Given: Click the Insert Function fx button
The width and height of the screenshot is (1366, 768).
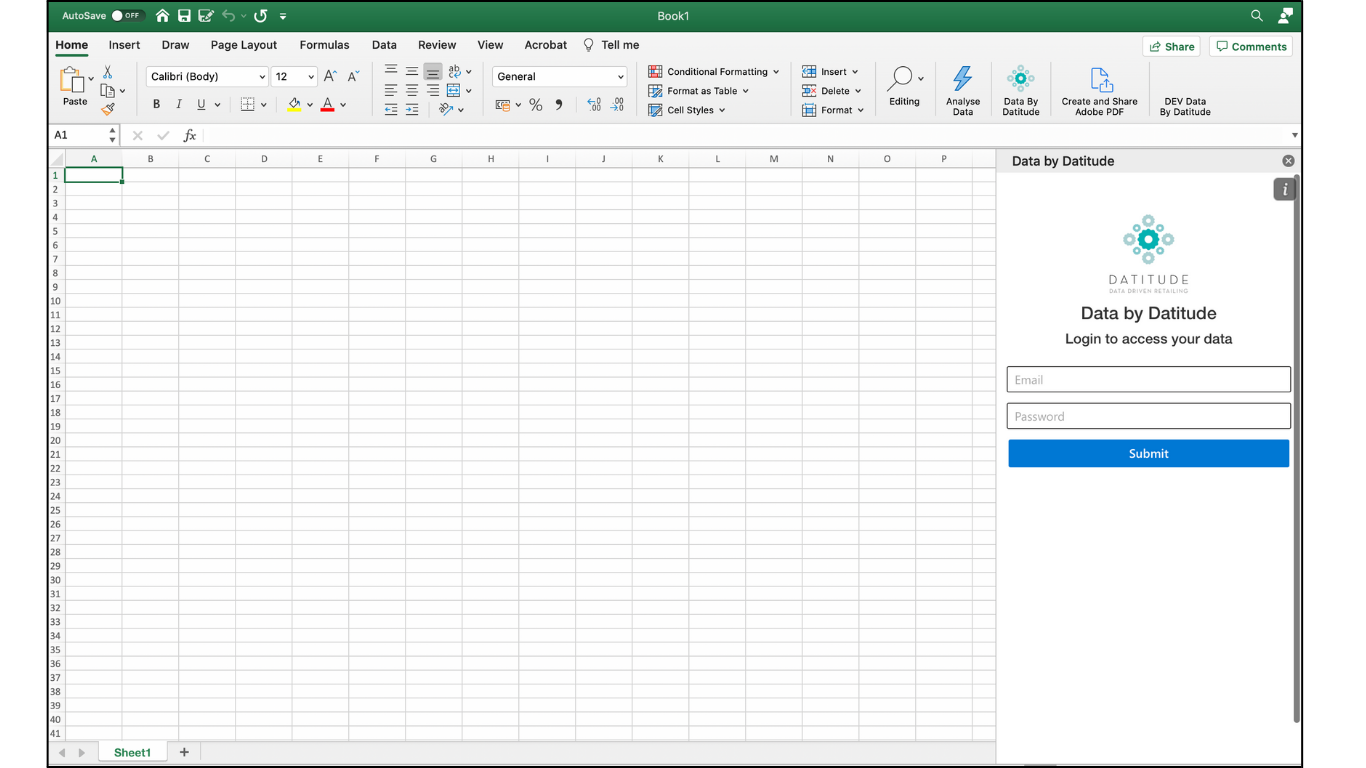Looking at the screenshot, I should [190, 135].
